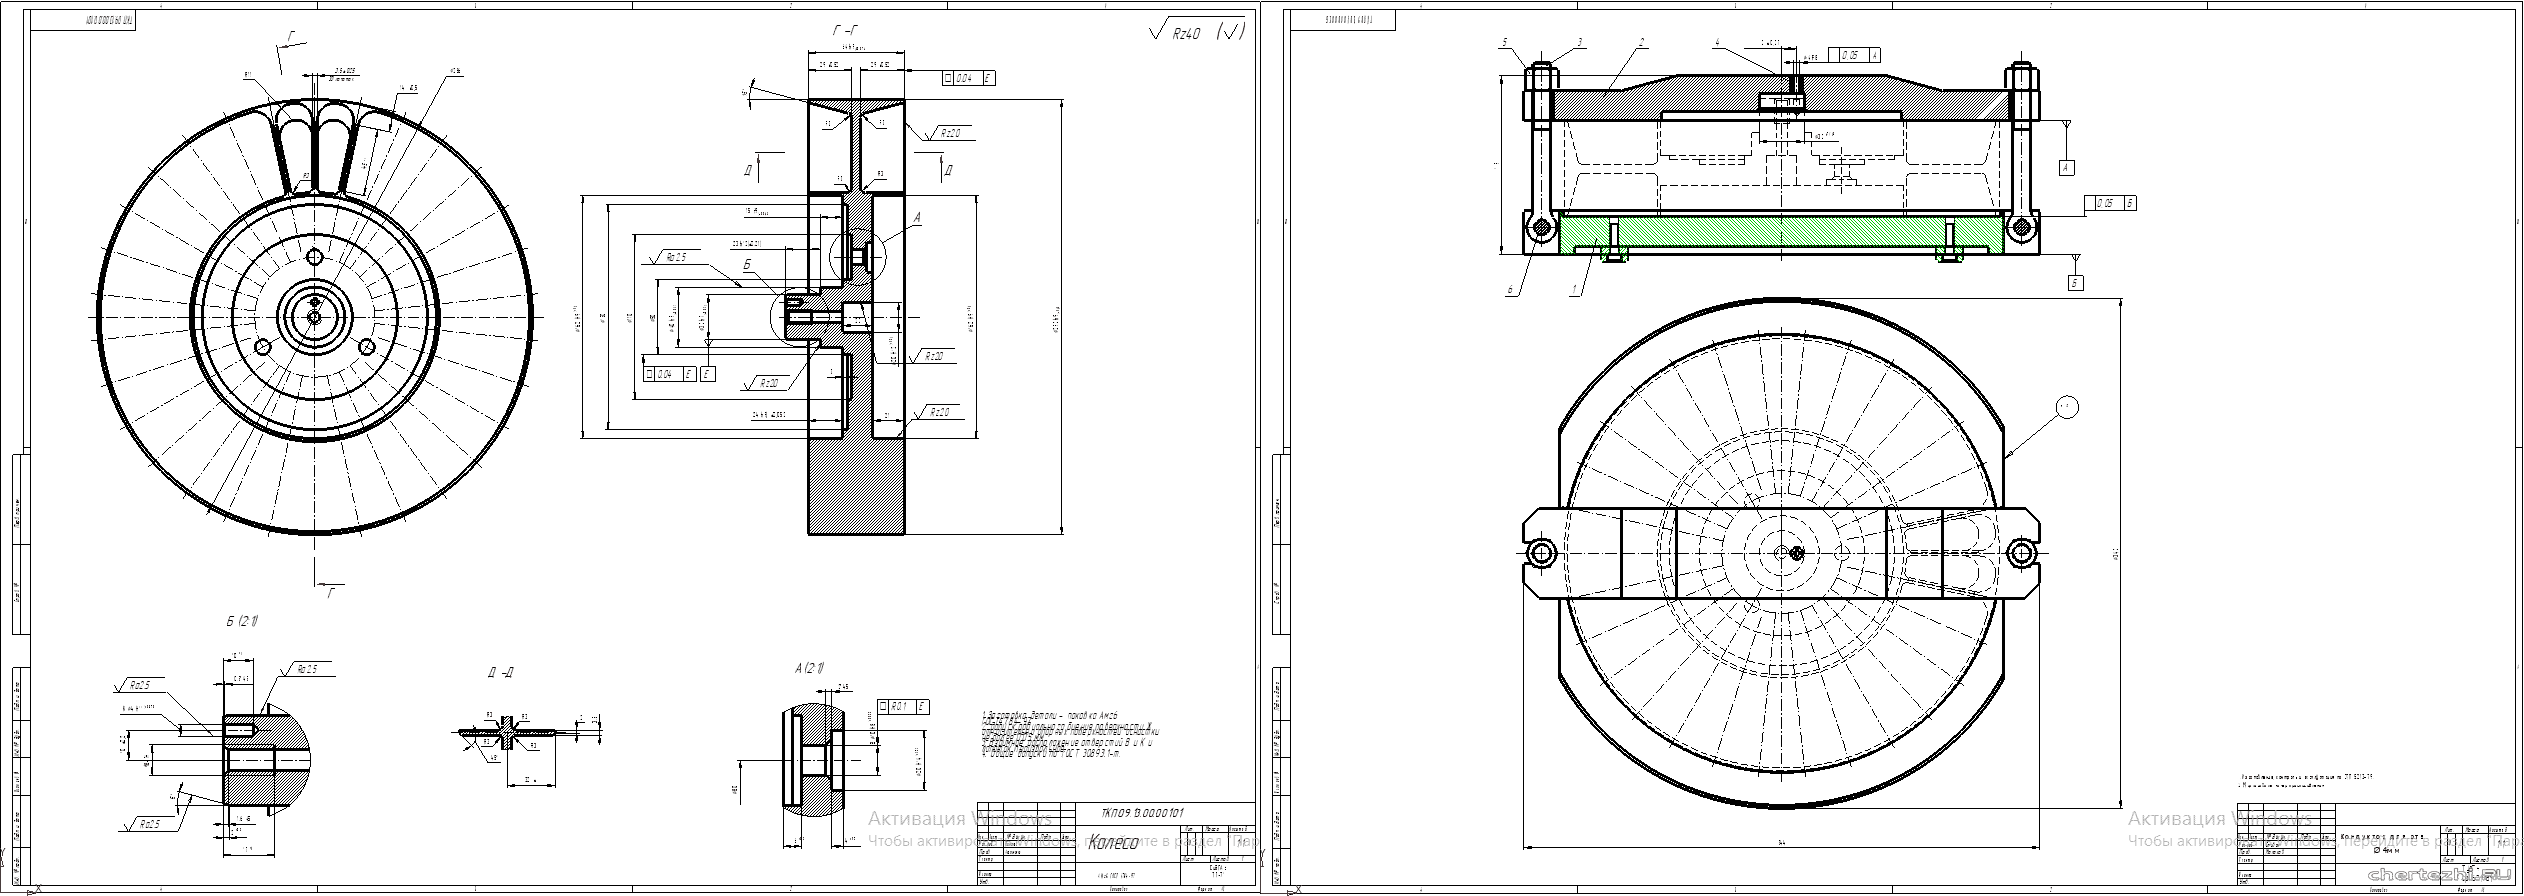The image size is (2524, 896).
Task: Select the 0.05 Б tolerance frame
Action: click(2110, 203)
